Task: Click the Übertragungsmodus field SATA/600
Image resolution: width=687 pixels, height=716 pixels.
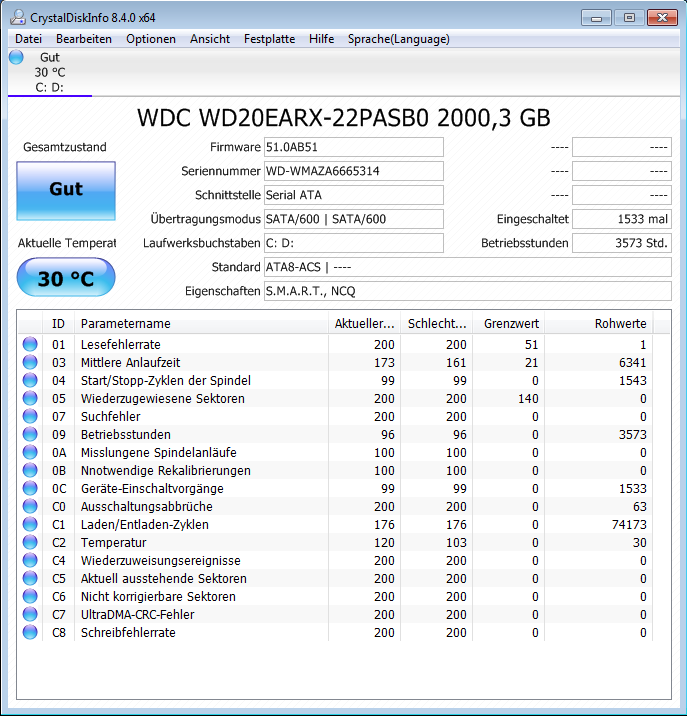Action: point(354,219)
